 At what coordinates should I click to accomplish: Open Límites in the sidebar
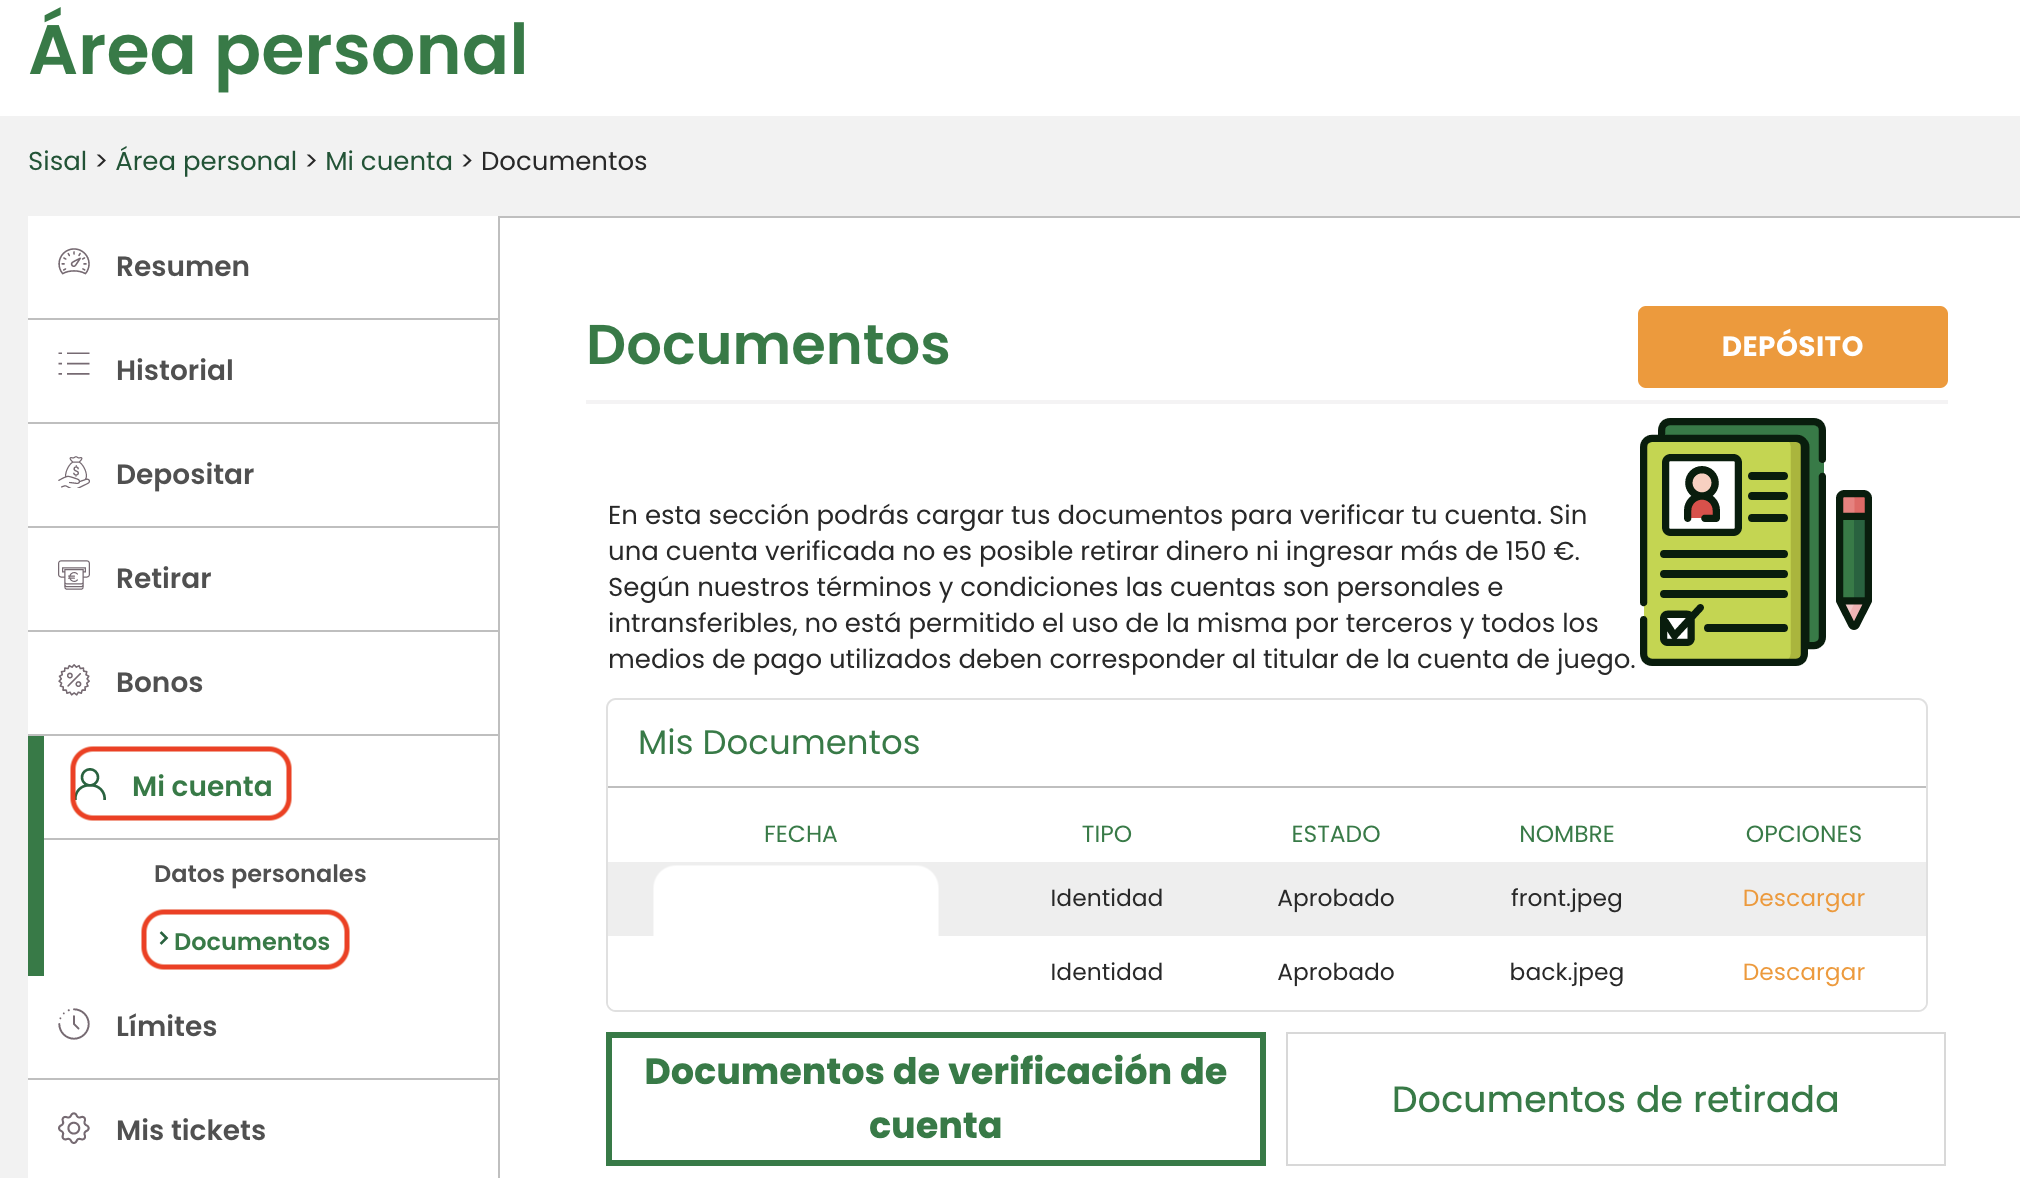264,1027
